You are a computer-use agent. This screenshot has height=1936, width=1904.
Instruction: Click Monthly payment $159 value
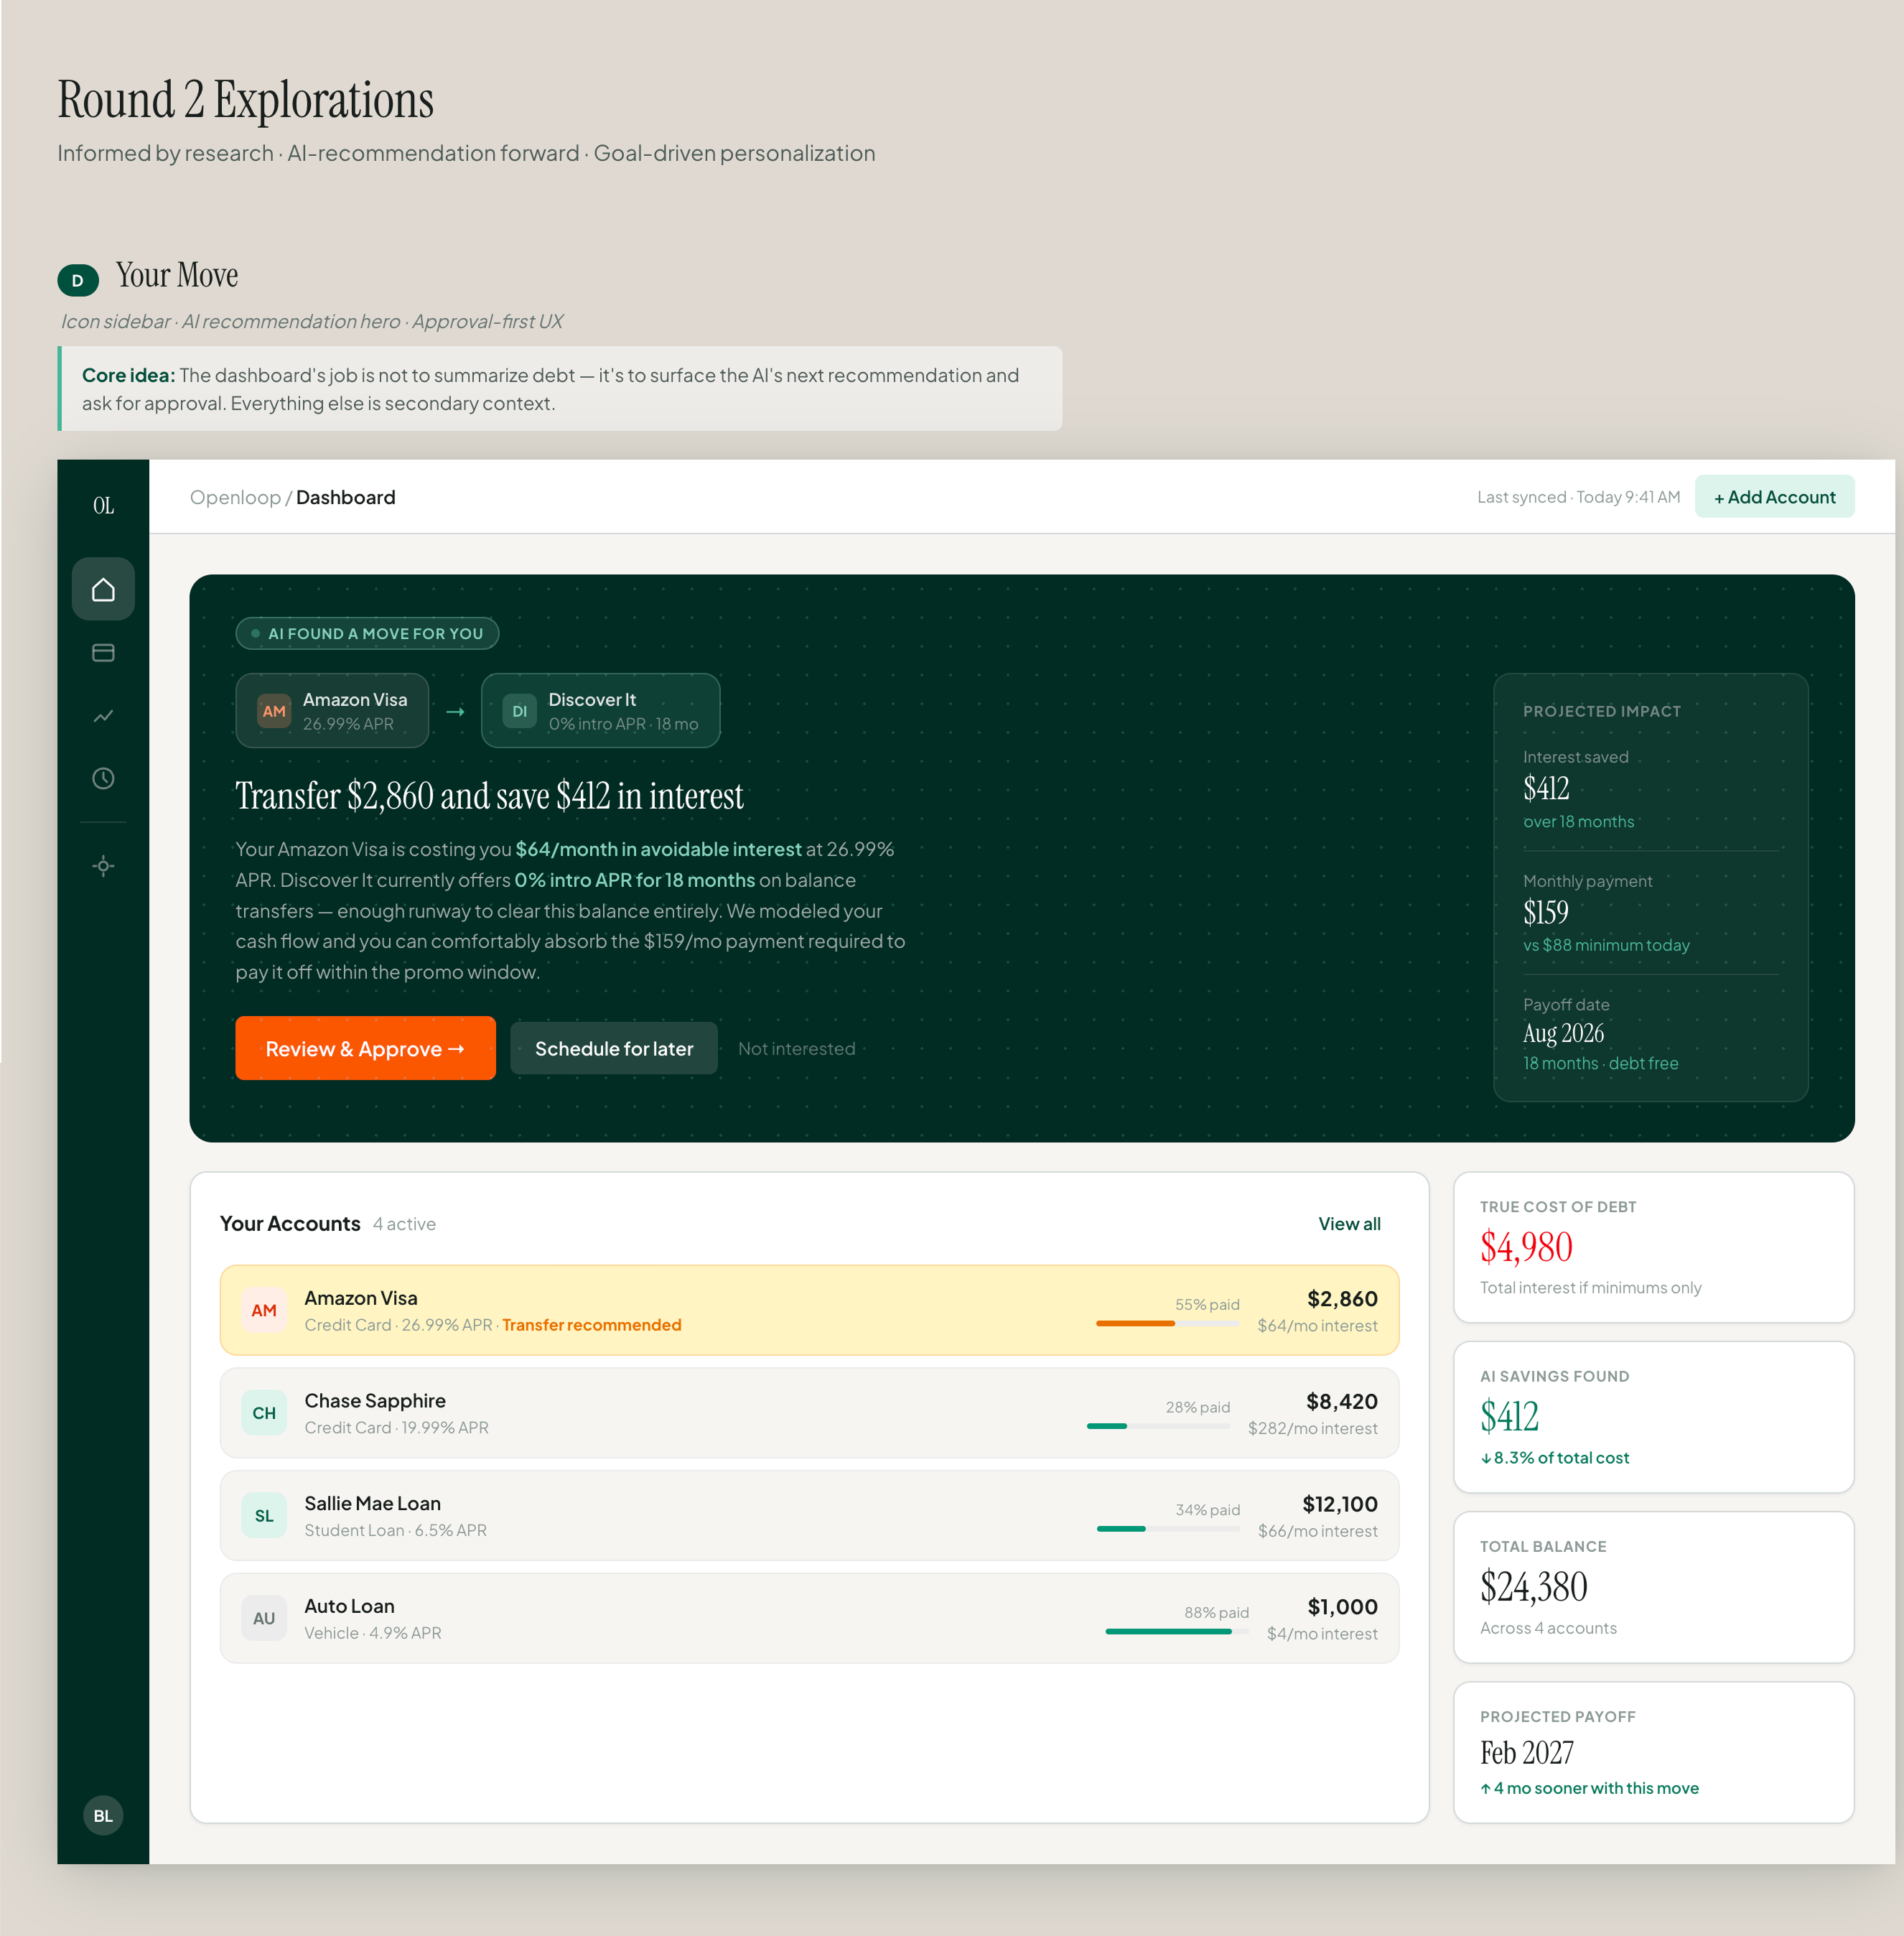(x=1546, y=912)
